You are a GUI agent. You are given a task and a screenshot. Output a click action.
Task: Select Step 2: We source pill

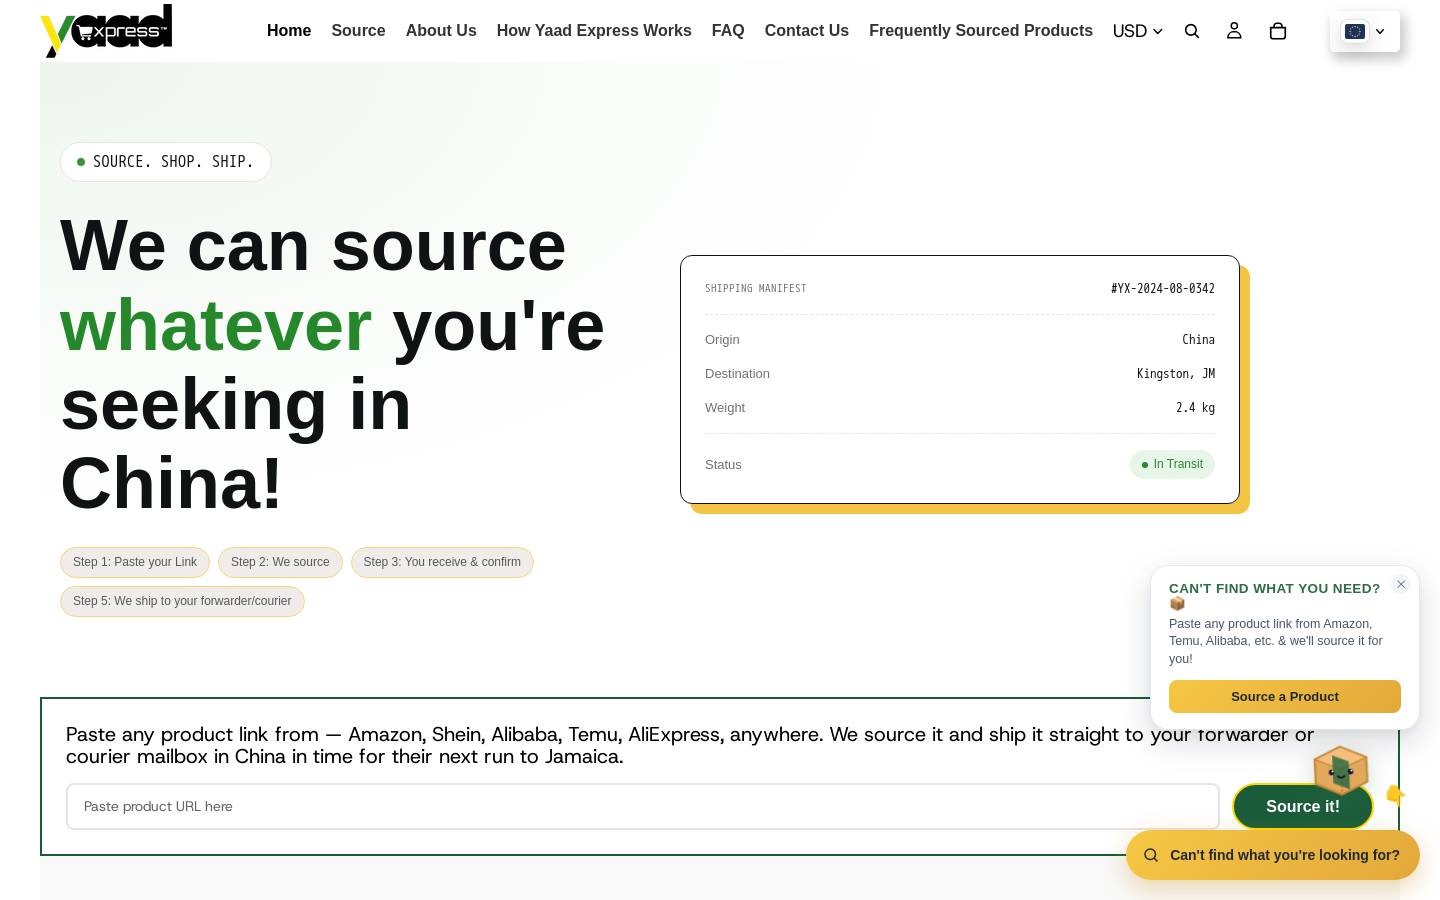tap(280, 562)
